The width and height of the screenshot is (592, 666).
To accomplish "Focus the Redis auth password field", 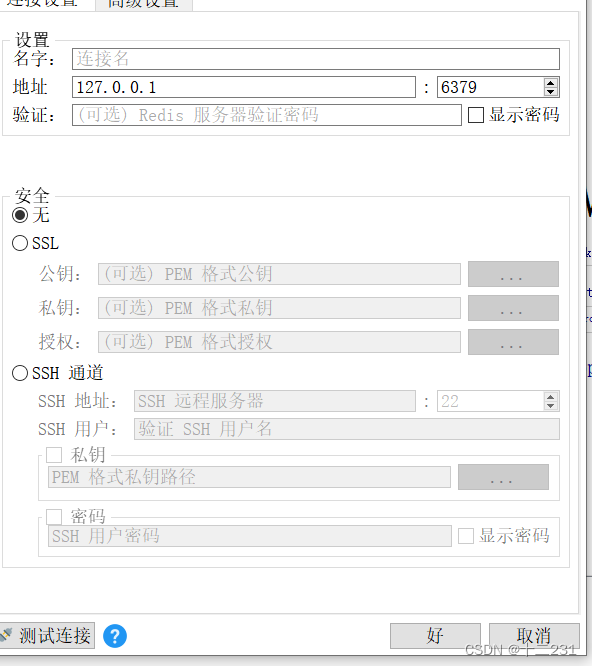I will [x=267, y=115].
